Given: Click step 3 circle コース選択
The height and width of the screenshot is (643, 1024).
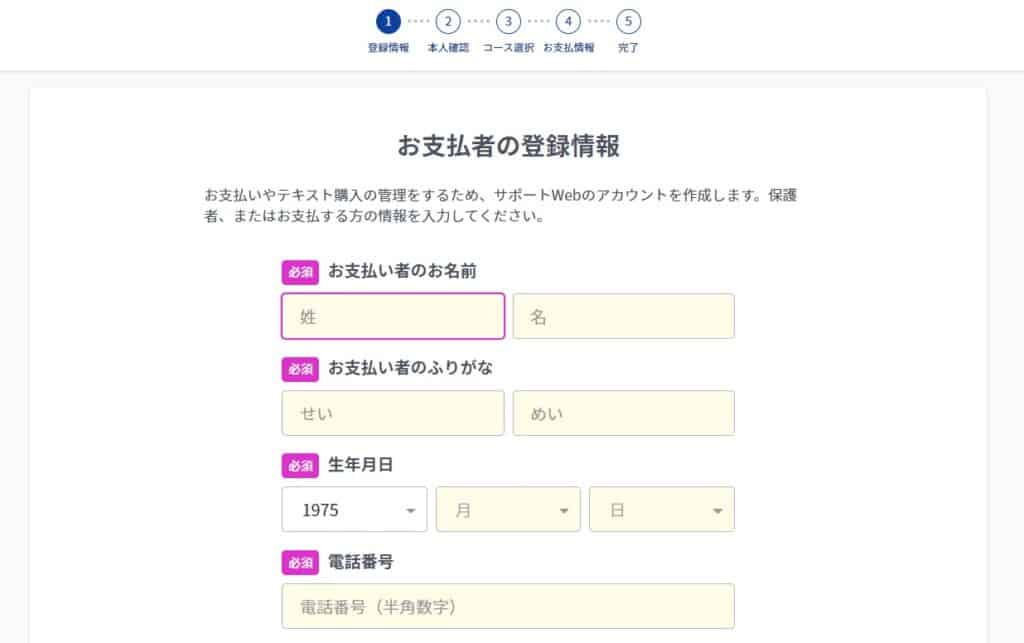Looking at the screenshot, I should click(x=508, y=21).
